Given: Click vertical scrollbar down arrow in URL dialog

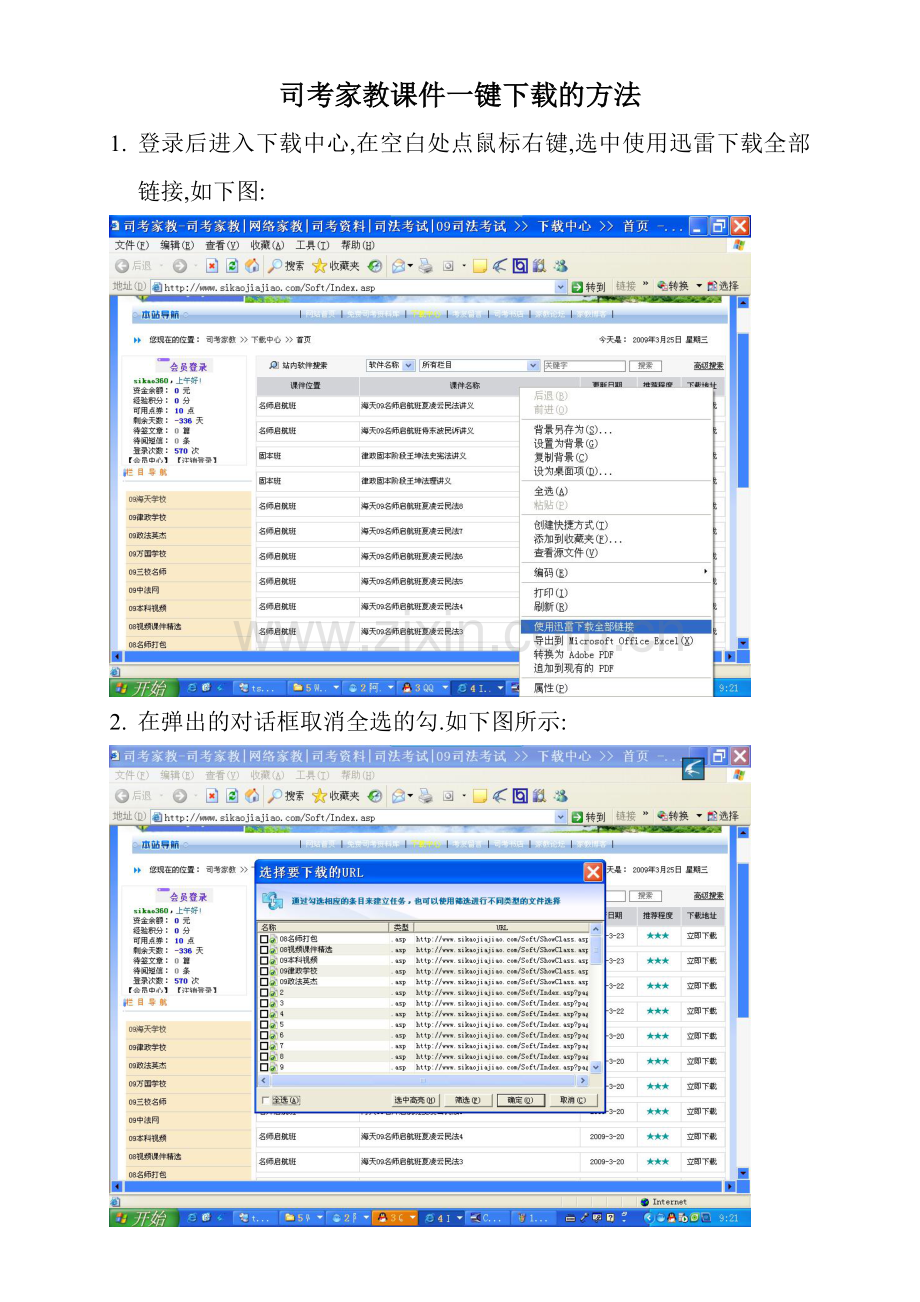Looking at the screenshot, I should tap(597, 1068).
